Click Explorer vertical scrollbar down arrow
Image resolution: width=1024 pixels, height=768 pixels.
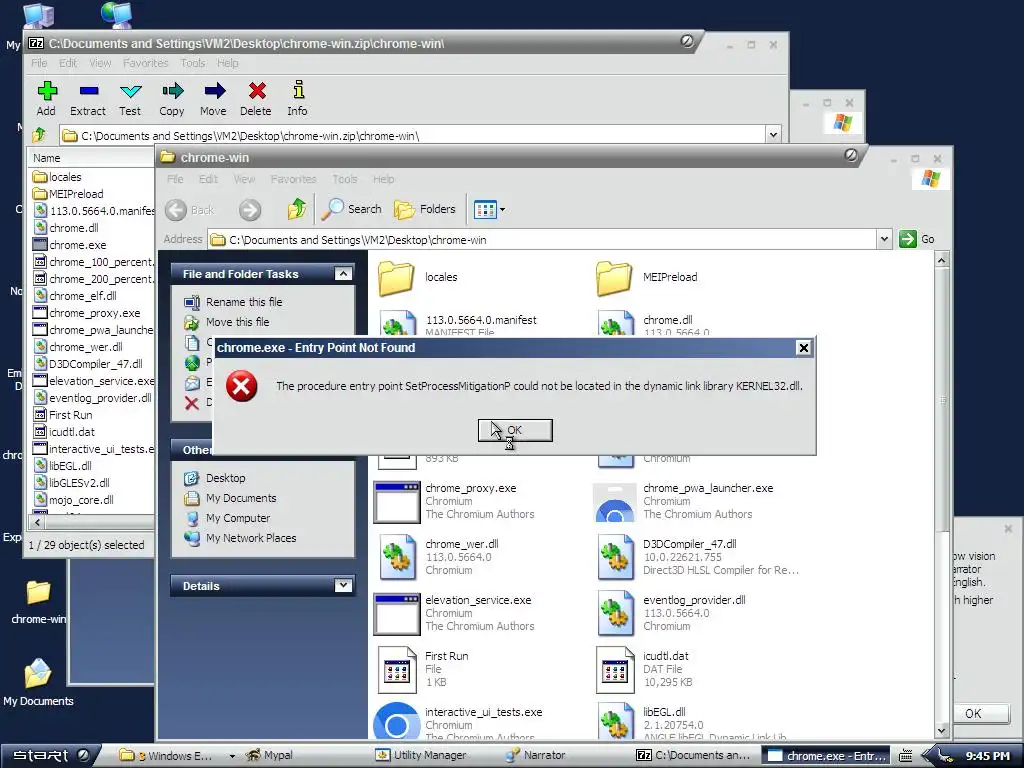[942, 731]
